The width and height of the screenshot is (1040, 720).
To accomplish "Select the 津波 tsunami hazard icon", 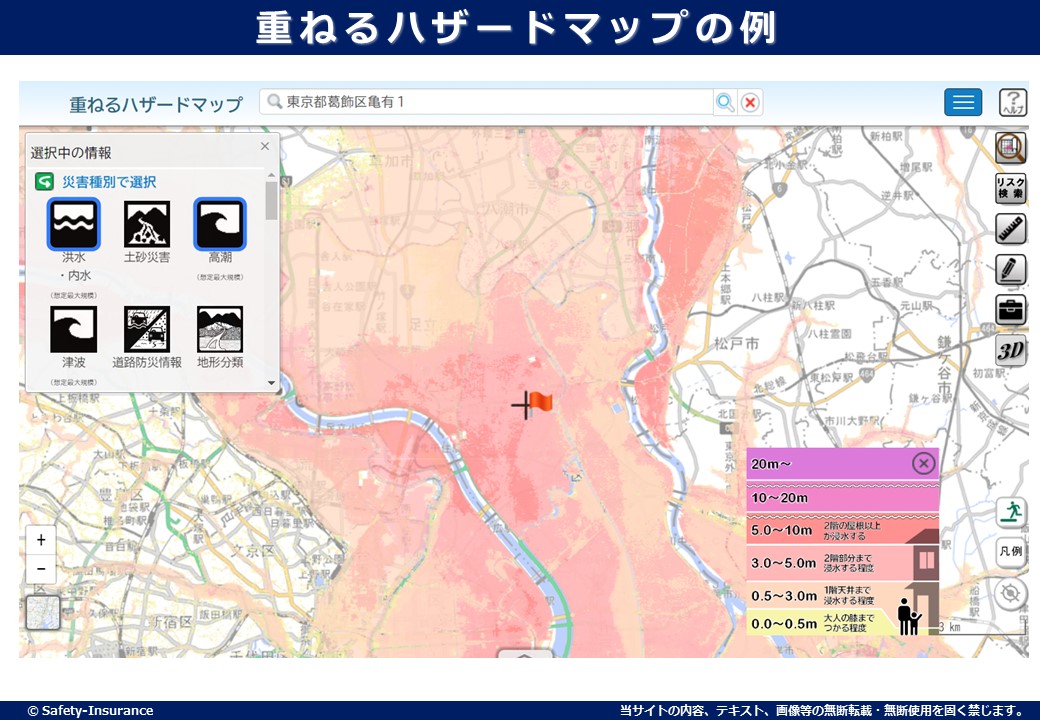I will click(74, 329).
